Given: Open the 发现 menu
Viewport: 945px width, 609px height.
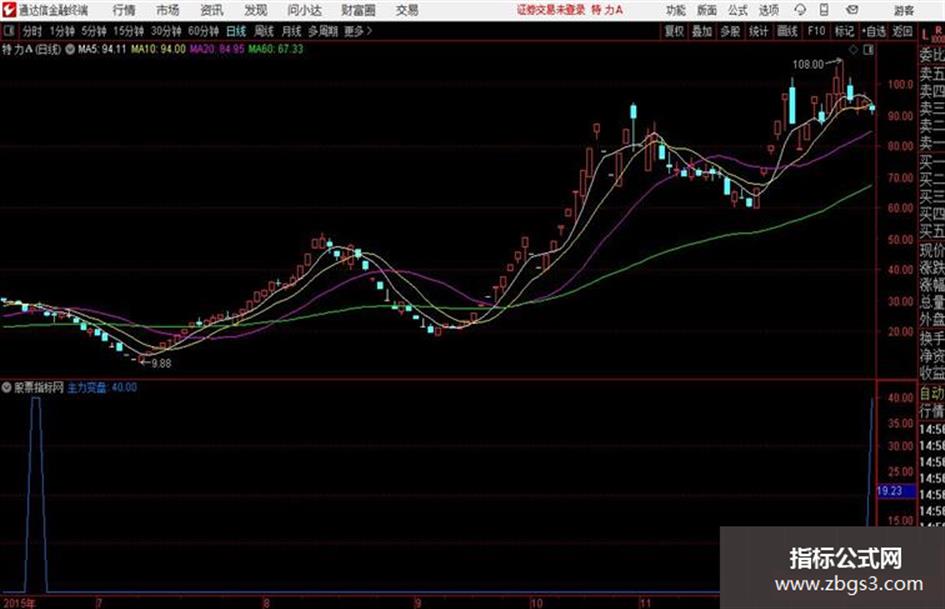Looking at the screenshot, I should [x=256, y=10].
